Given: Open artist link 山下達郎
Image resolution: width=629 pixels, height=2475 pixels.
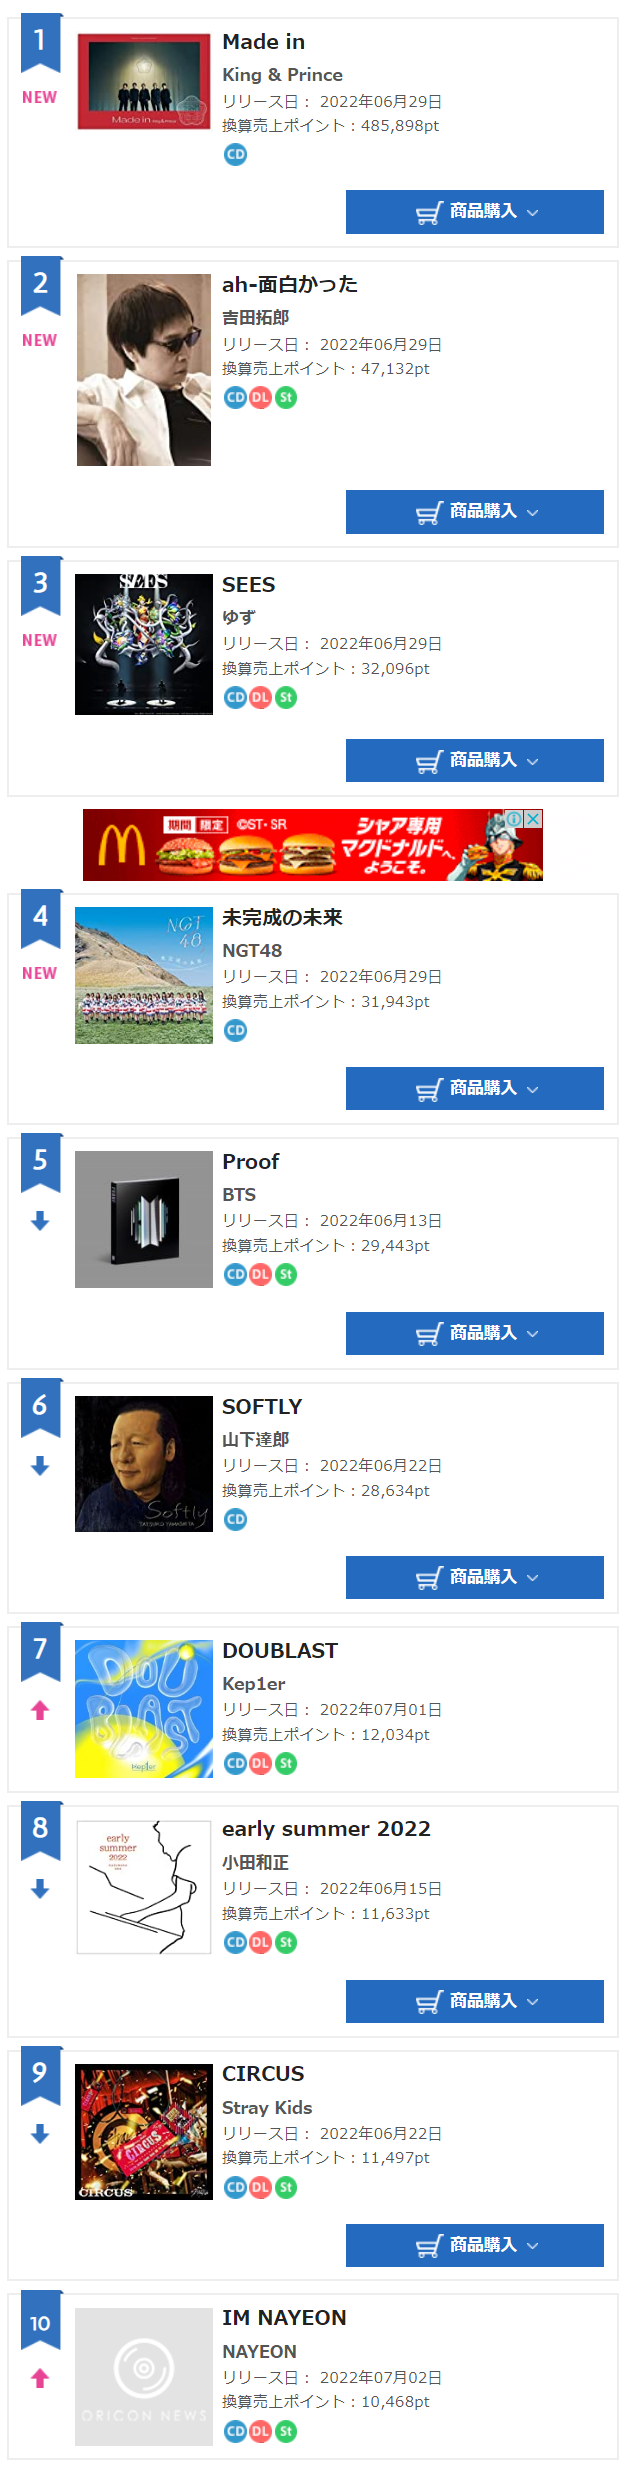Looking at the screenshot, I should pyautogui.click(x=255, y=1439).
